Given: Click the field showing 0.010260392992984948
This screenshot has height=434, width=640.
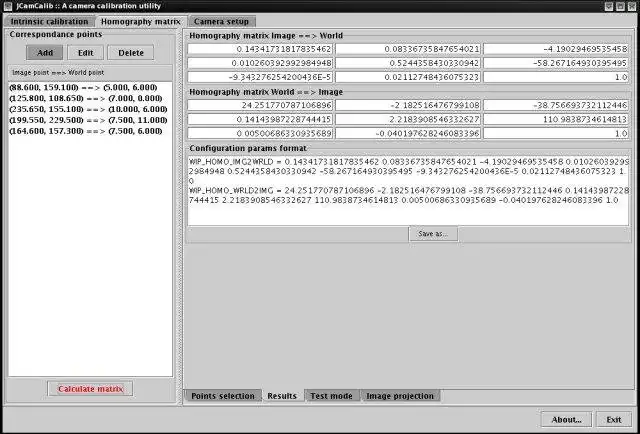Looking at the screenshot, I should coord(260,63).
